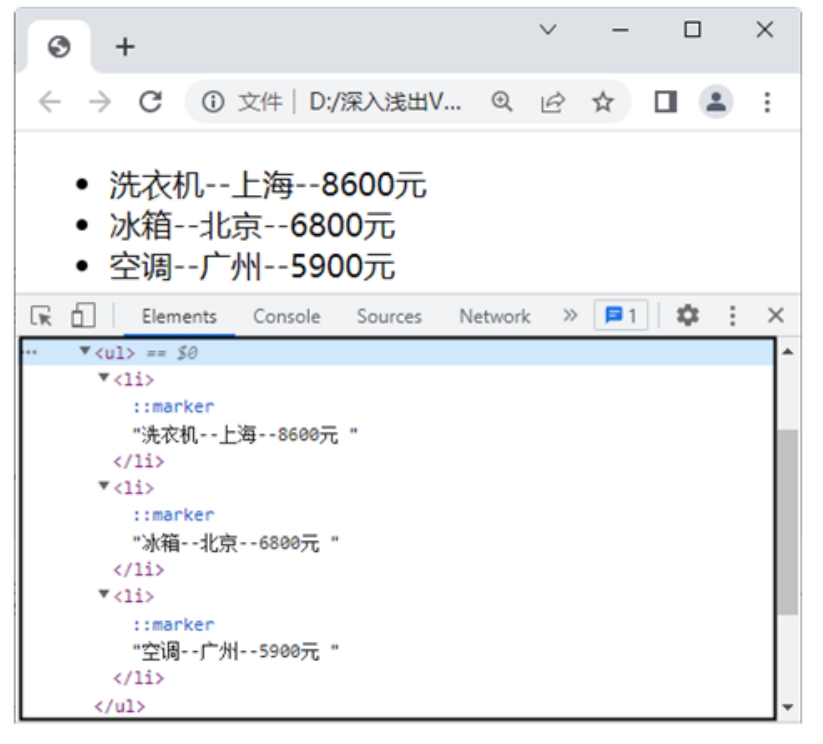This screenshot has width=823, height=744.
Task: Click the issues counter badge
Action: pyautogui.click(x=621, y=316)
